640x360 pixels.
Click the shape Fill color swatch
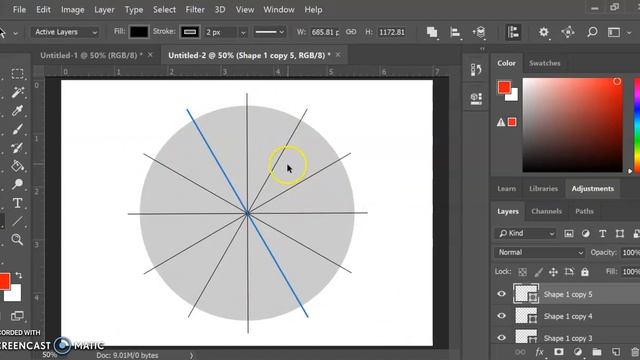139,32
